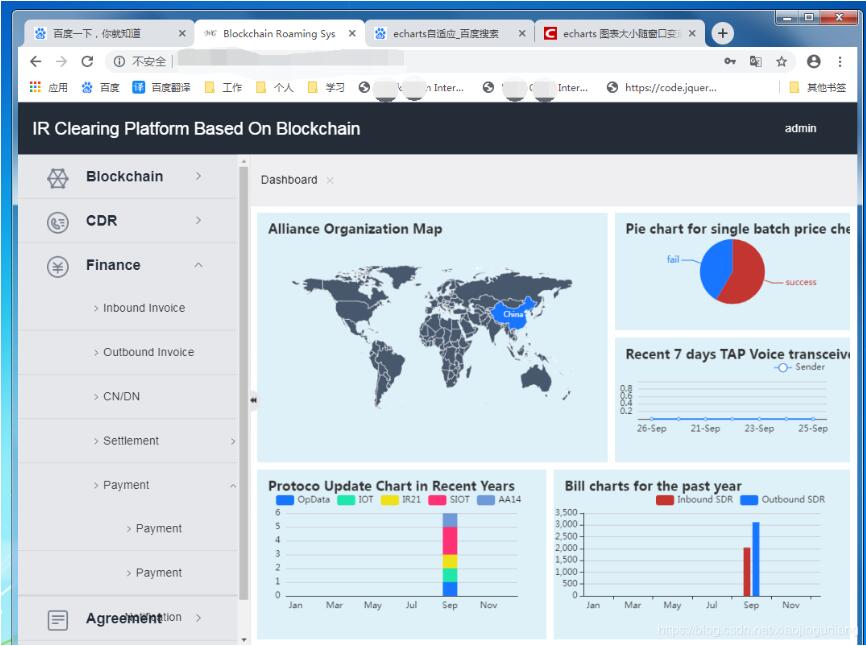Expand the Settlement submenu
Viewport: 866px width, 646px height.
233,441
